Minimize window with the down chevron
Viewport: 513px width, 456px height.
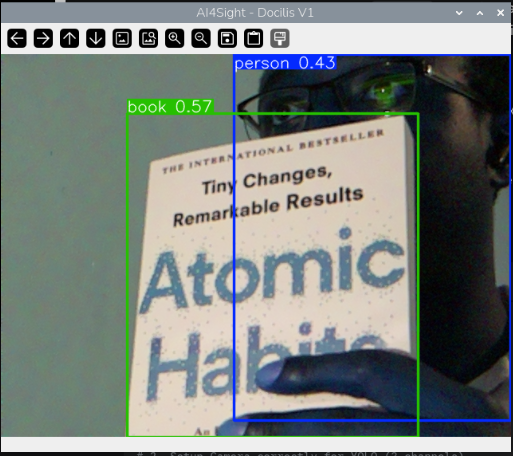coord(459,13)
